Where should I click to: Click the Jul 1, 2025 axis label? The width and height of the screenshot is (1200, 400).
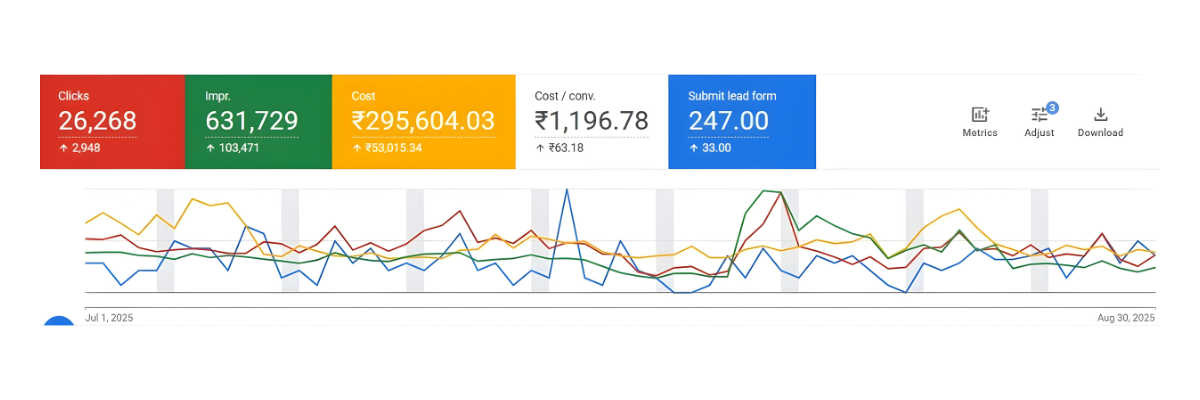point(109,318)
